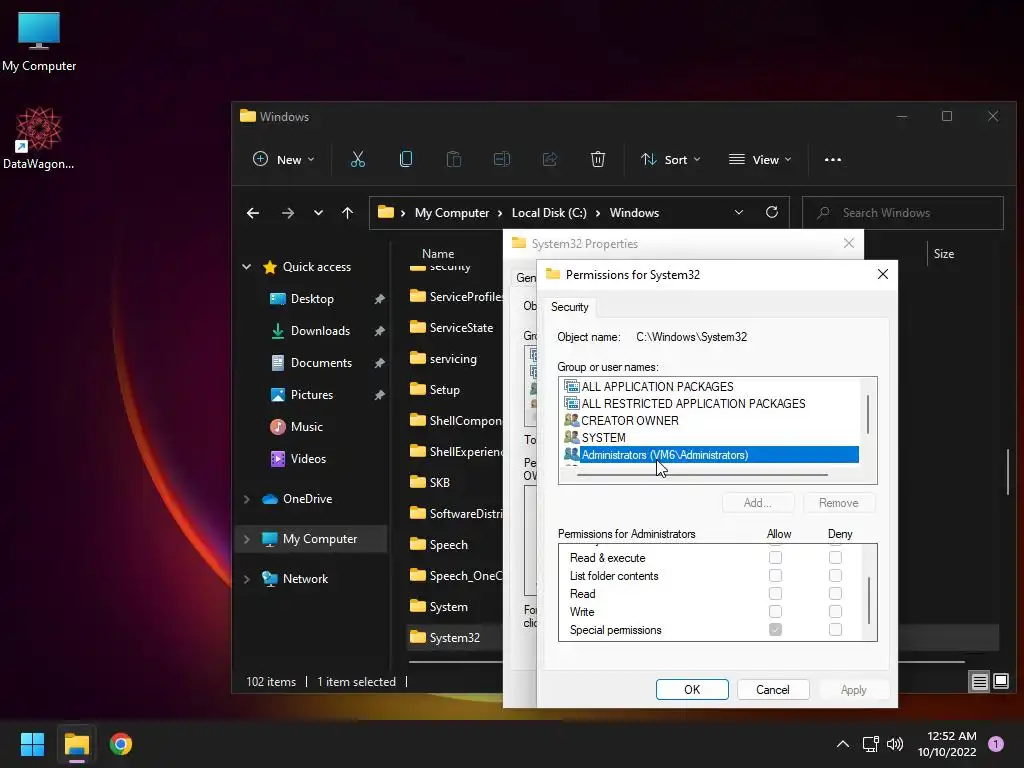Check Deny for Write permission

[x=835, y=611]
